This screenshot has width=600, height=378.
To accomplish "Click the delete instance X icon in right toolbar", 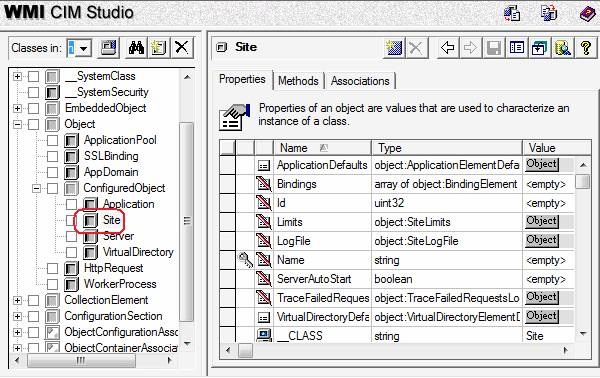I will click(416, 48).
